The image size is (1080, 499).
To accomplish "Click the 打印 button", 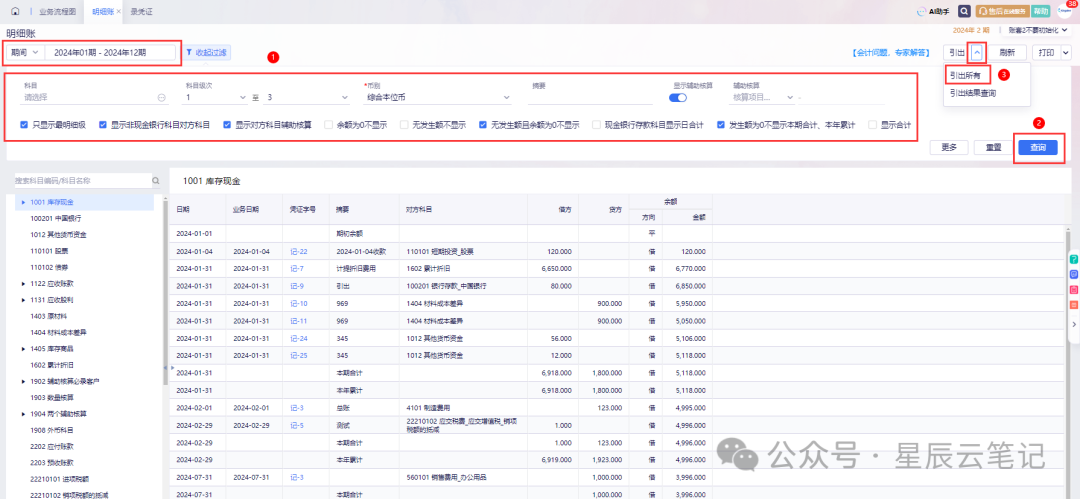I will click(x=1046, y=52).
